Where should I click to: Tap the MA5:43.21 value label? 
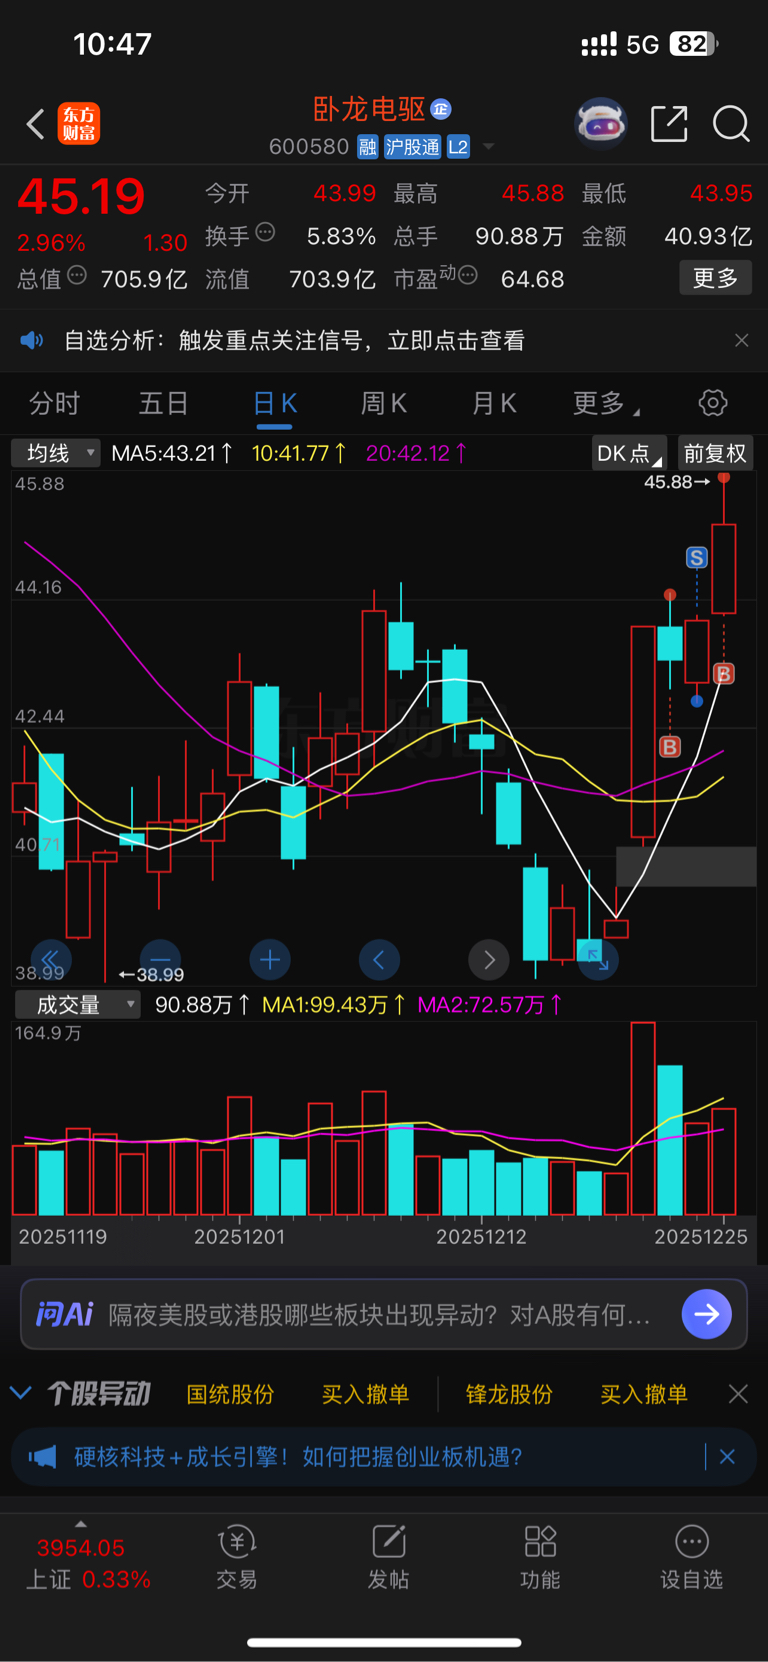[172, 453]
